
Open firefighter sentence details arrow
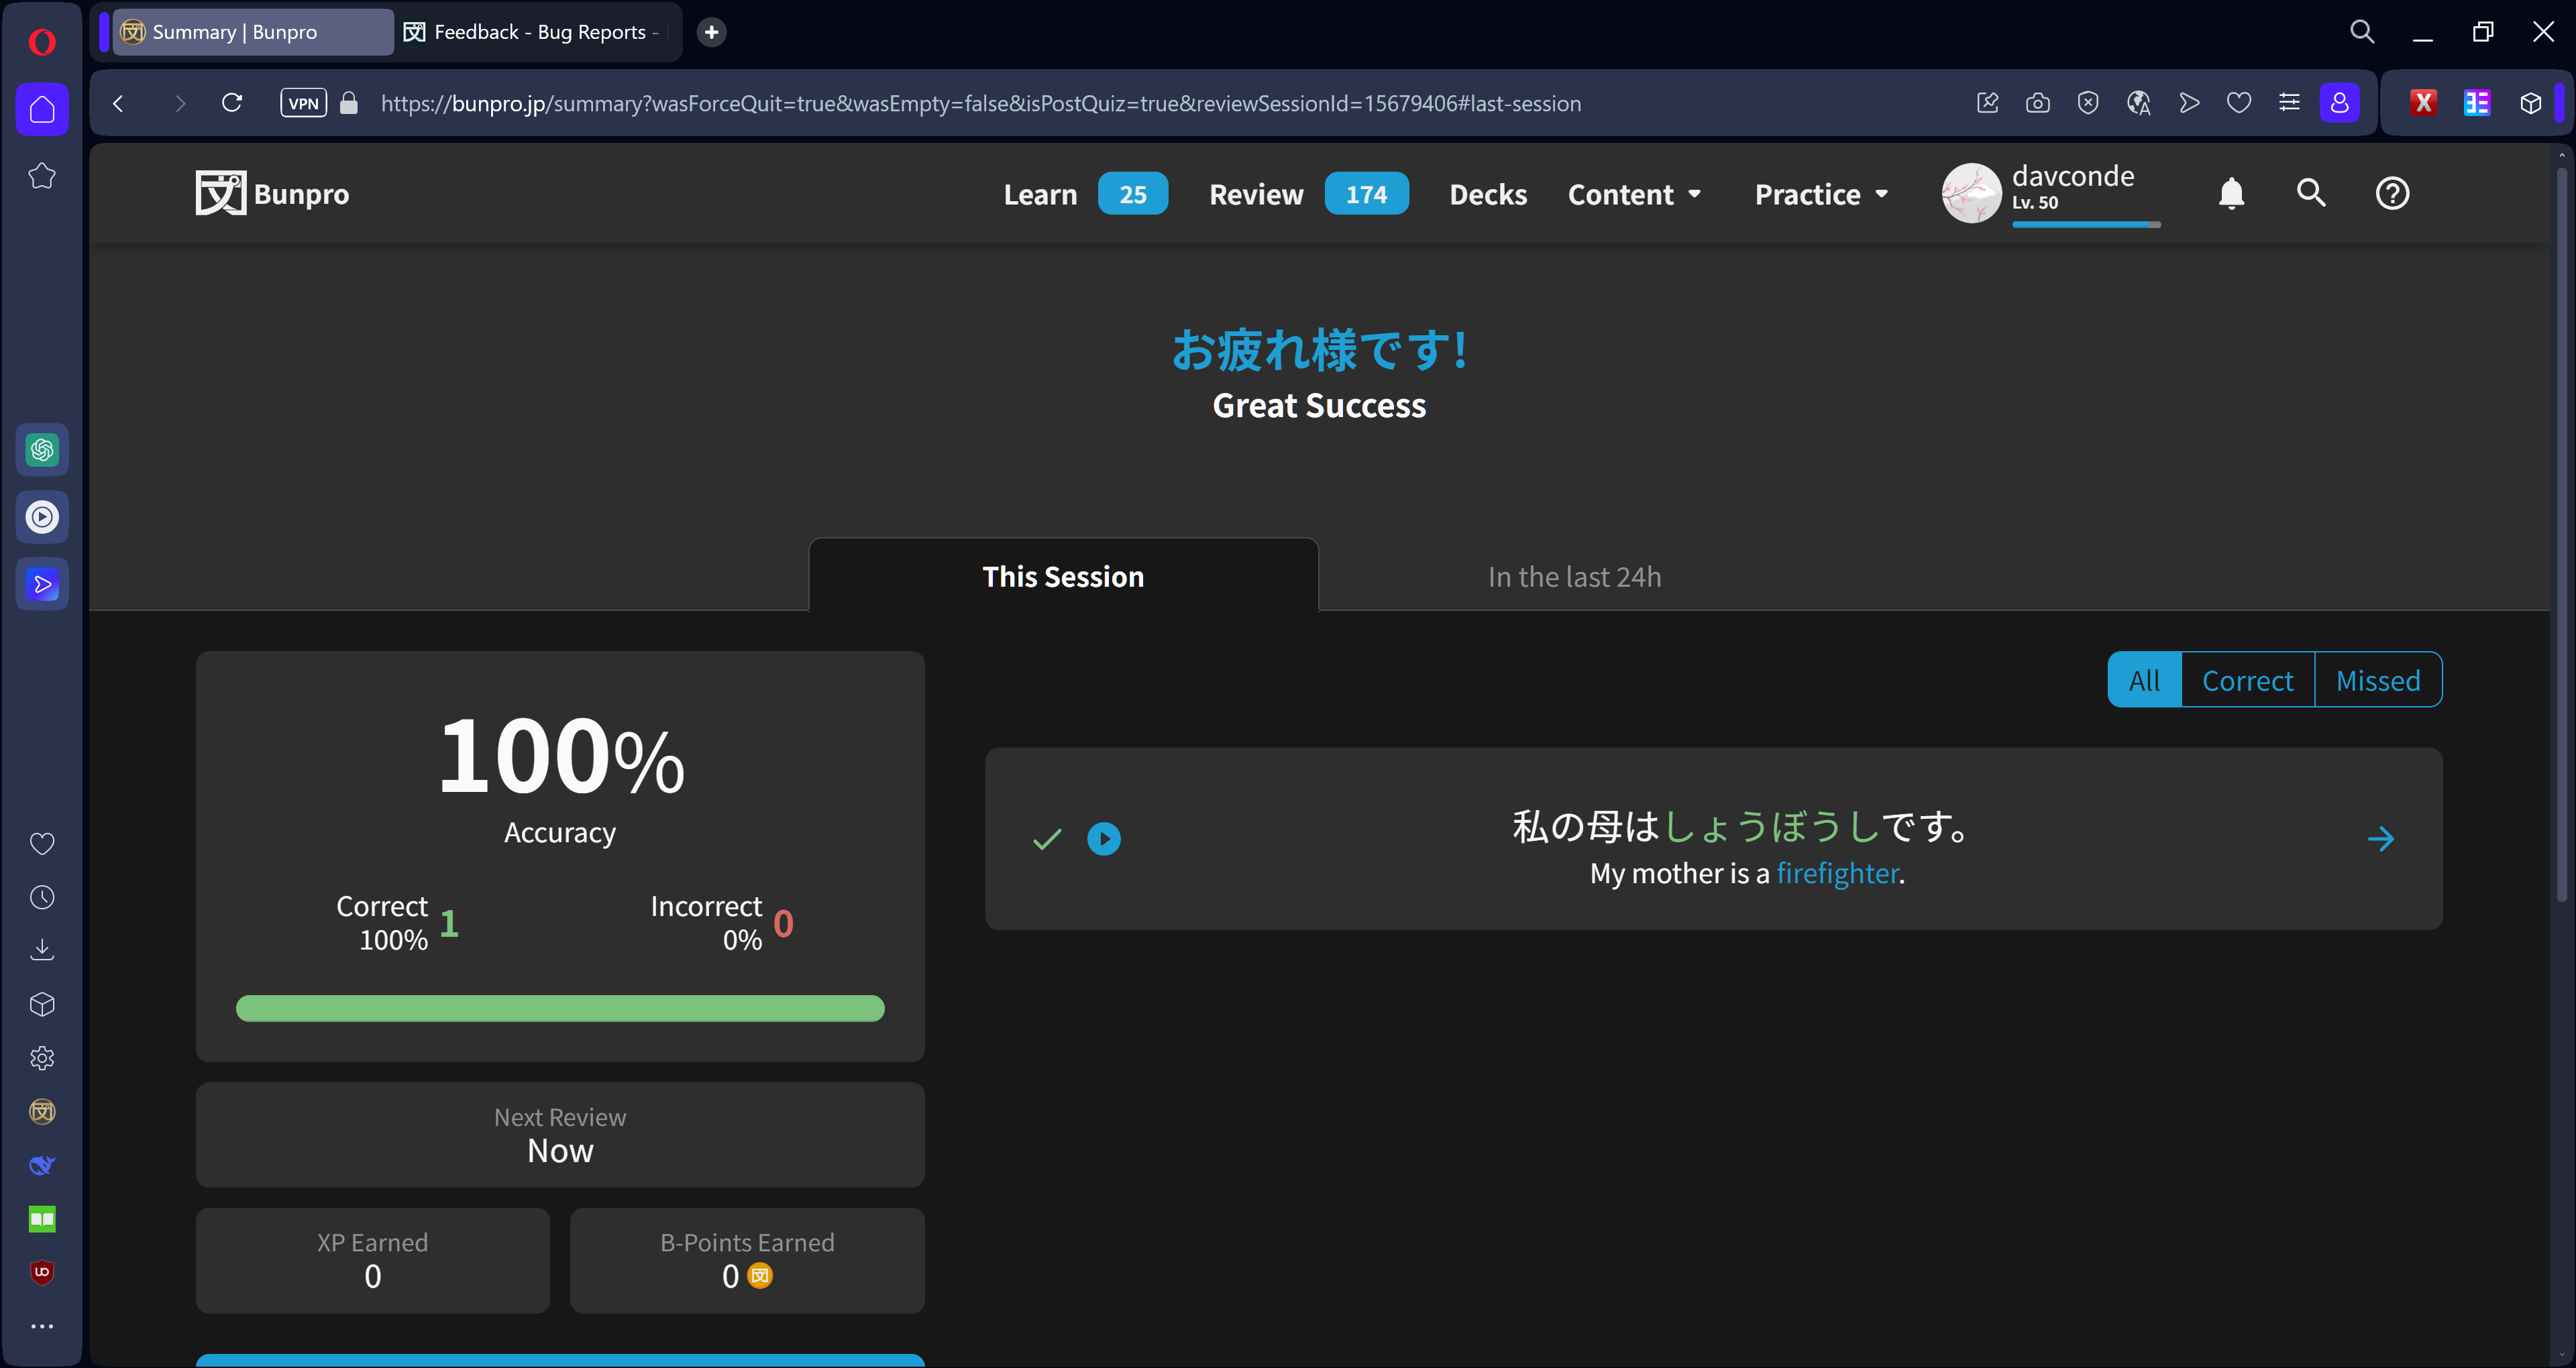click(2380, 838)
